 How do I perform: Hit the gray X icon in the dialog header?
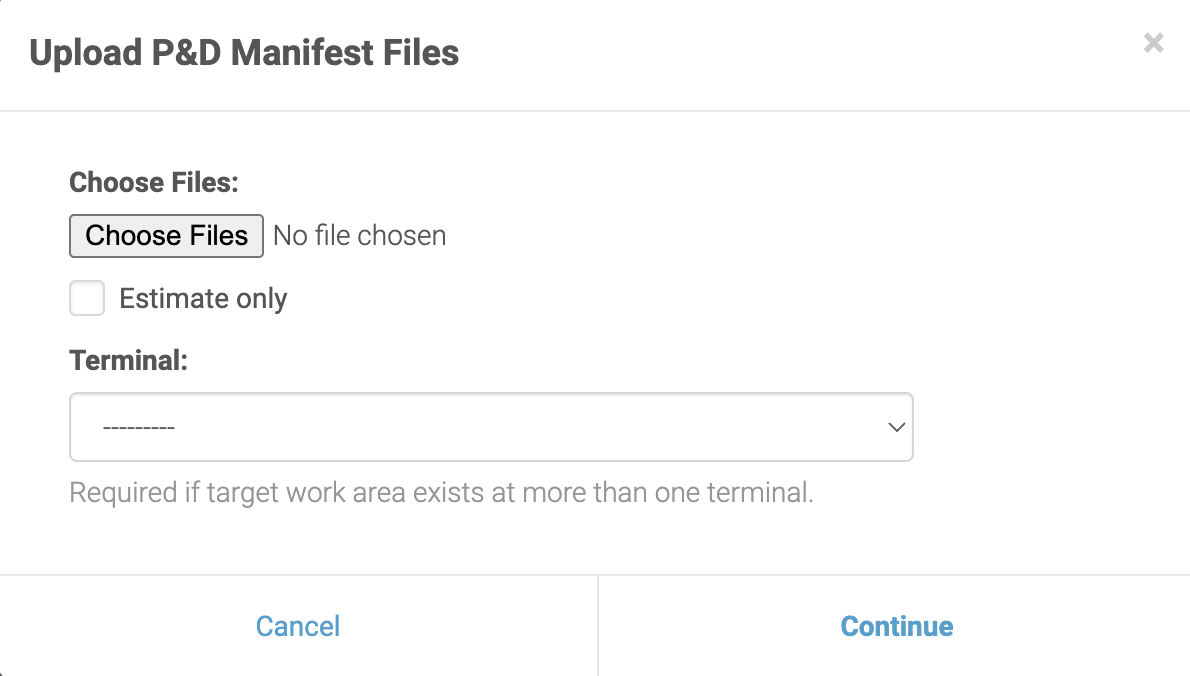click(1153, 43)
